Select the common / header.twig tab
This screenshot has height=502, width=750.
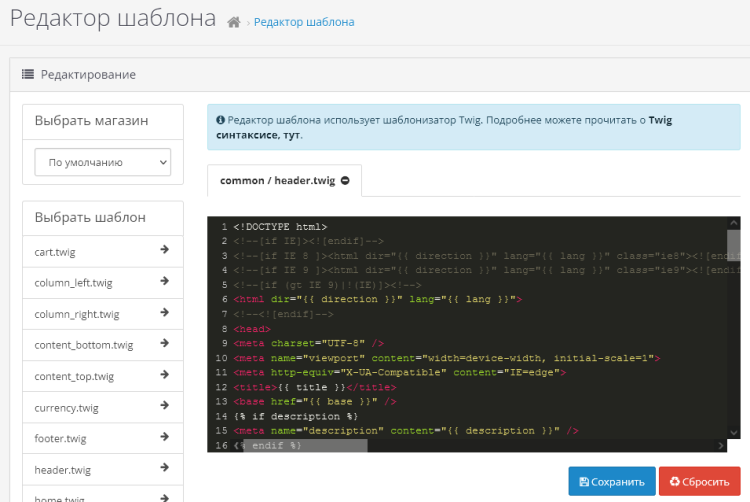tap(278, 181)
